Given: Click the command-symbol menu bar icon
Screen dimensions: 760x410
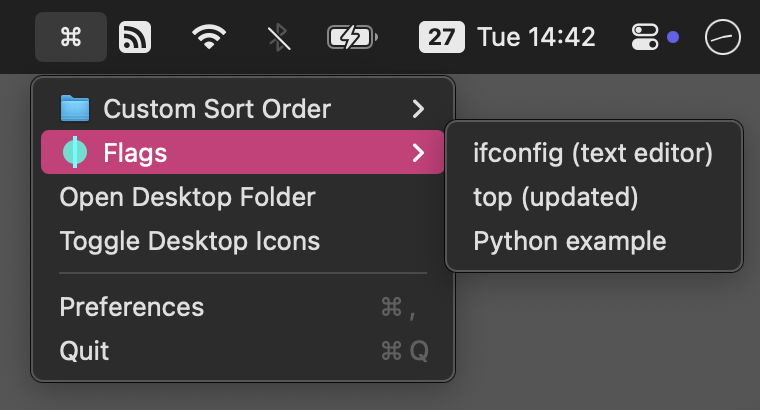Looking at the screenshot, I should (x=70, y=38).
